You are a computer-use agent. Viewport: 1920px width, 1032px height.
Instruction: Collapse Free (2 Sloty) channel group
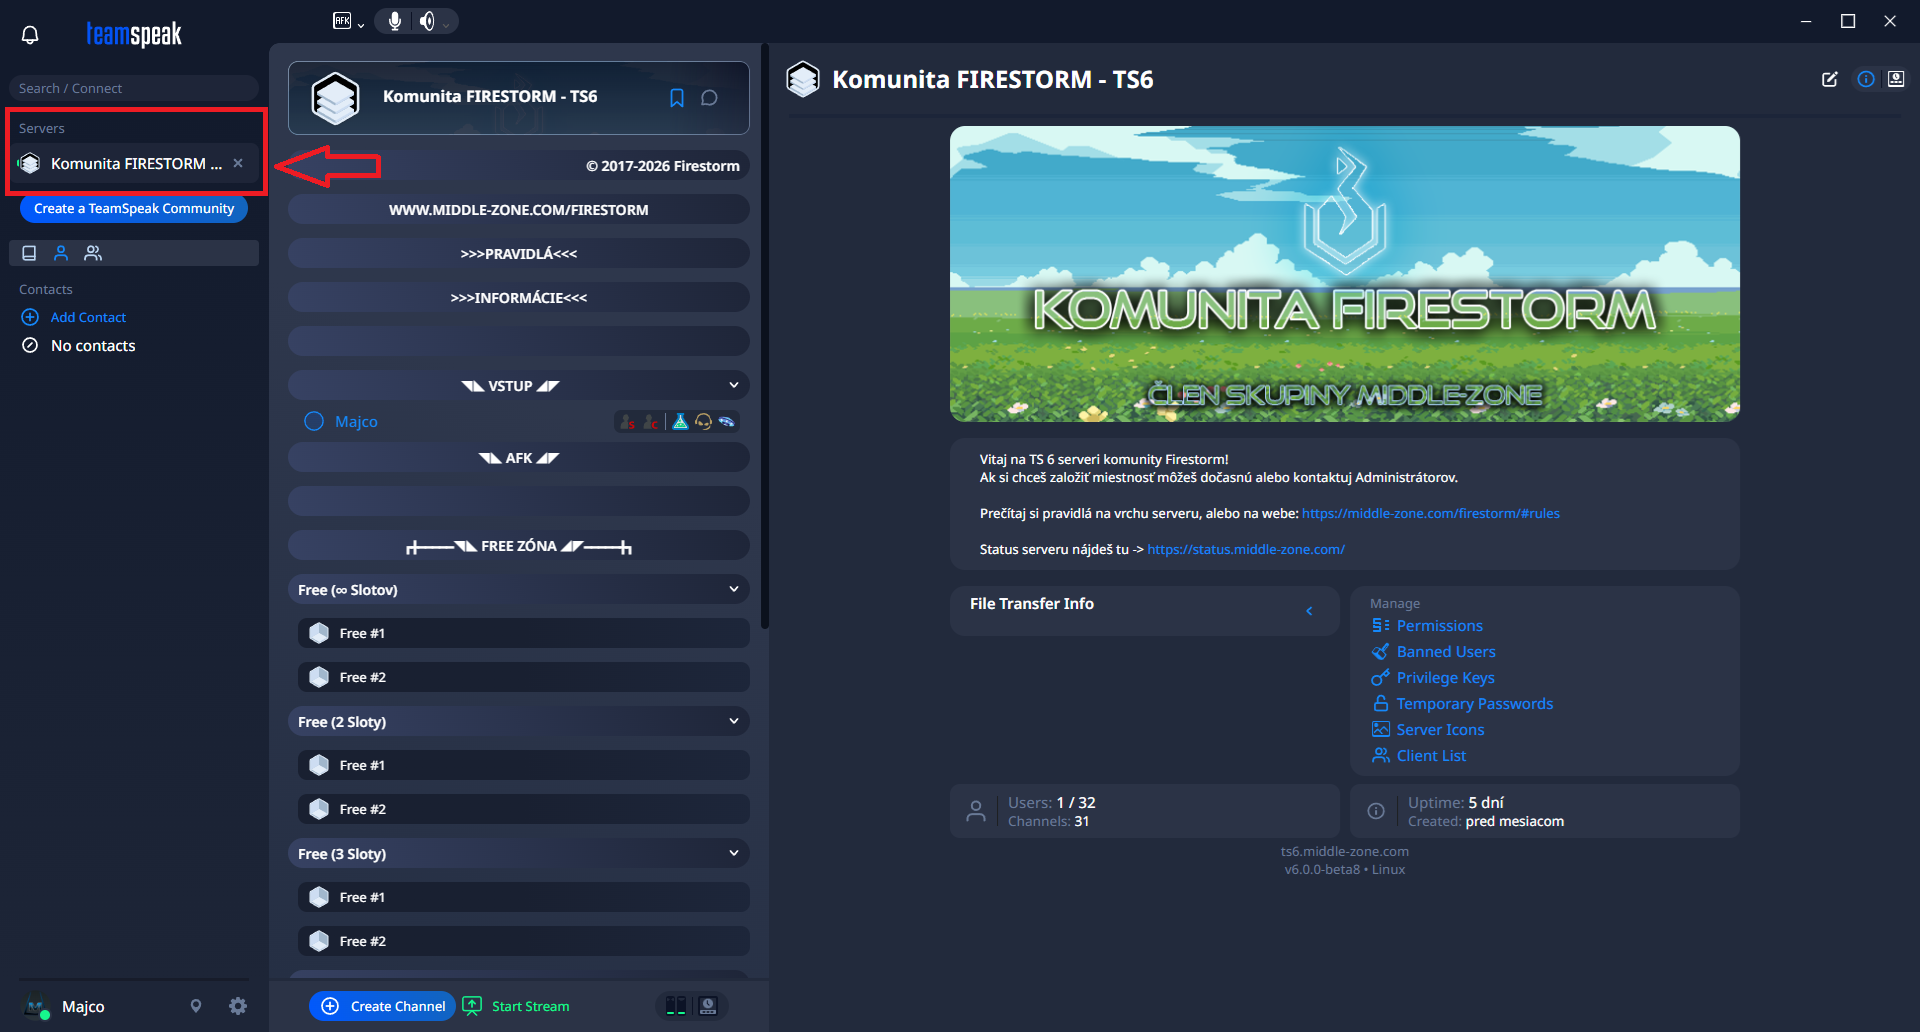734,721
